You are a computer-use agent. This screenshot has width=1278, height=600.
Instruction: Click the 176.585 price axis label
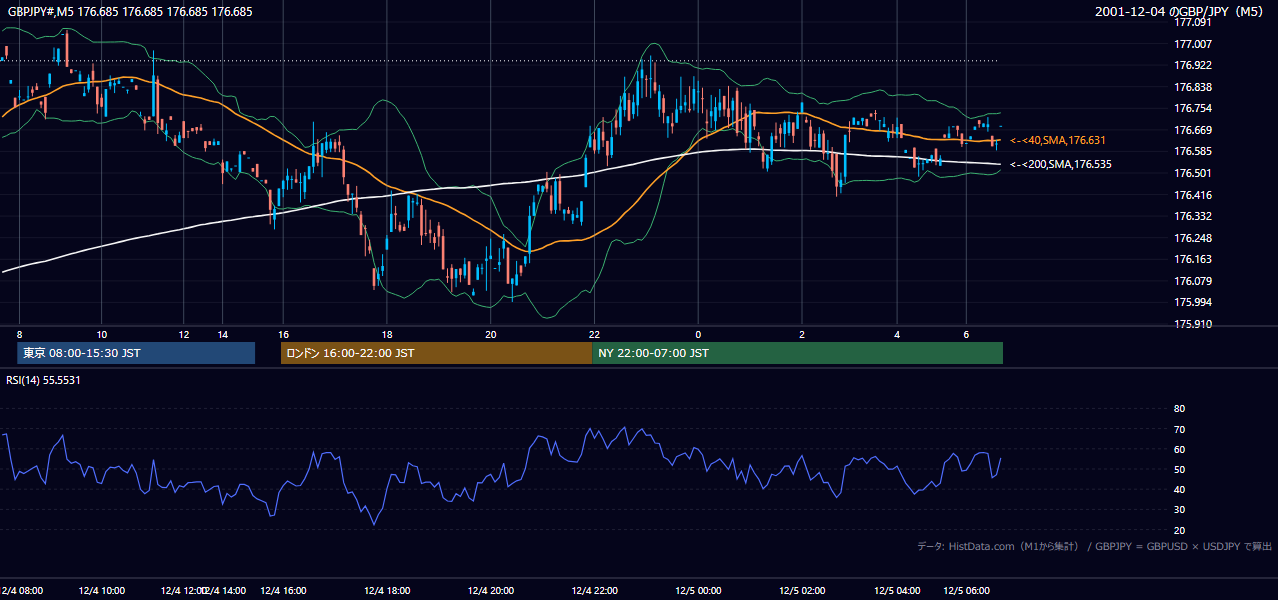[x=1192, y=152]
